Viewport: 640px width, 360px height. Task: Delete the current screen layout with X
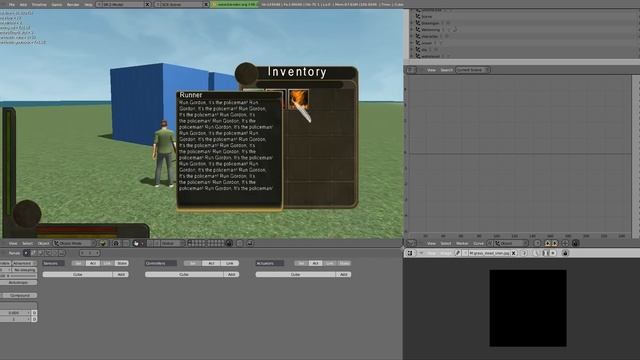point(147,4)
